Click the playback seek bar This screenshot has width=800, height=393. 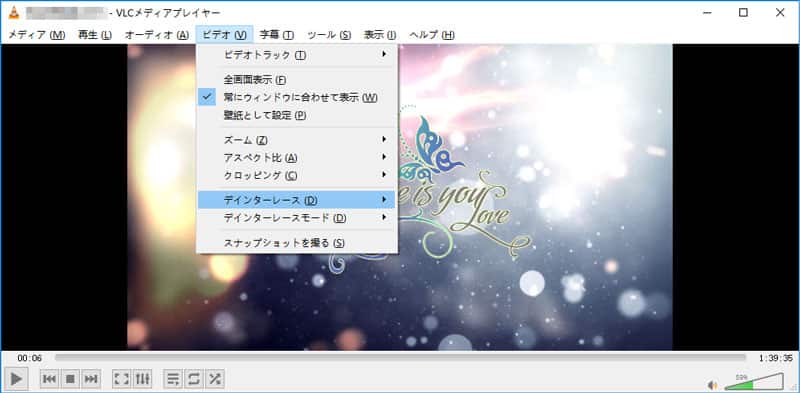(x=401, y=358)
